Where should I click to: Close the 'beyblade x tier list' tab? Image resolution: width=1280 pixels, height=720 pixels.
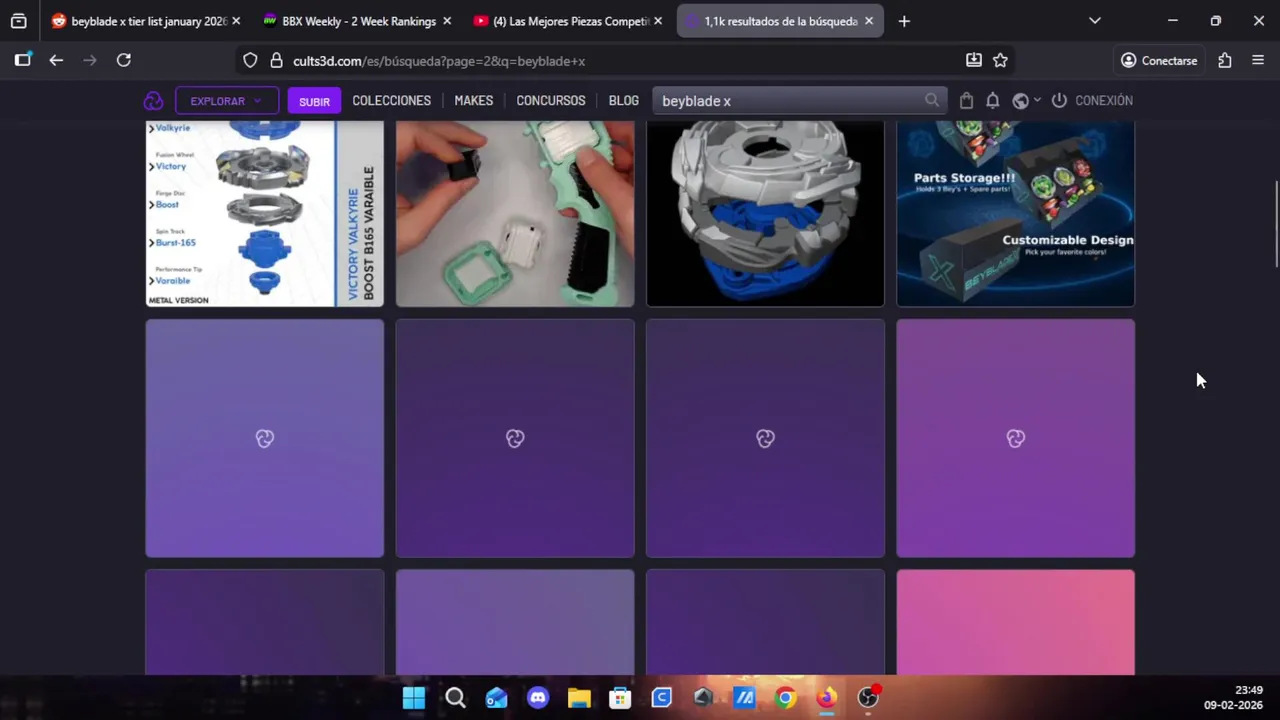click(236, 21)
